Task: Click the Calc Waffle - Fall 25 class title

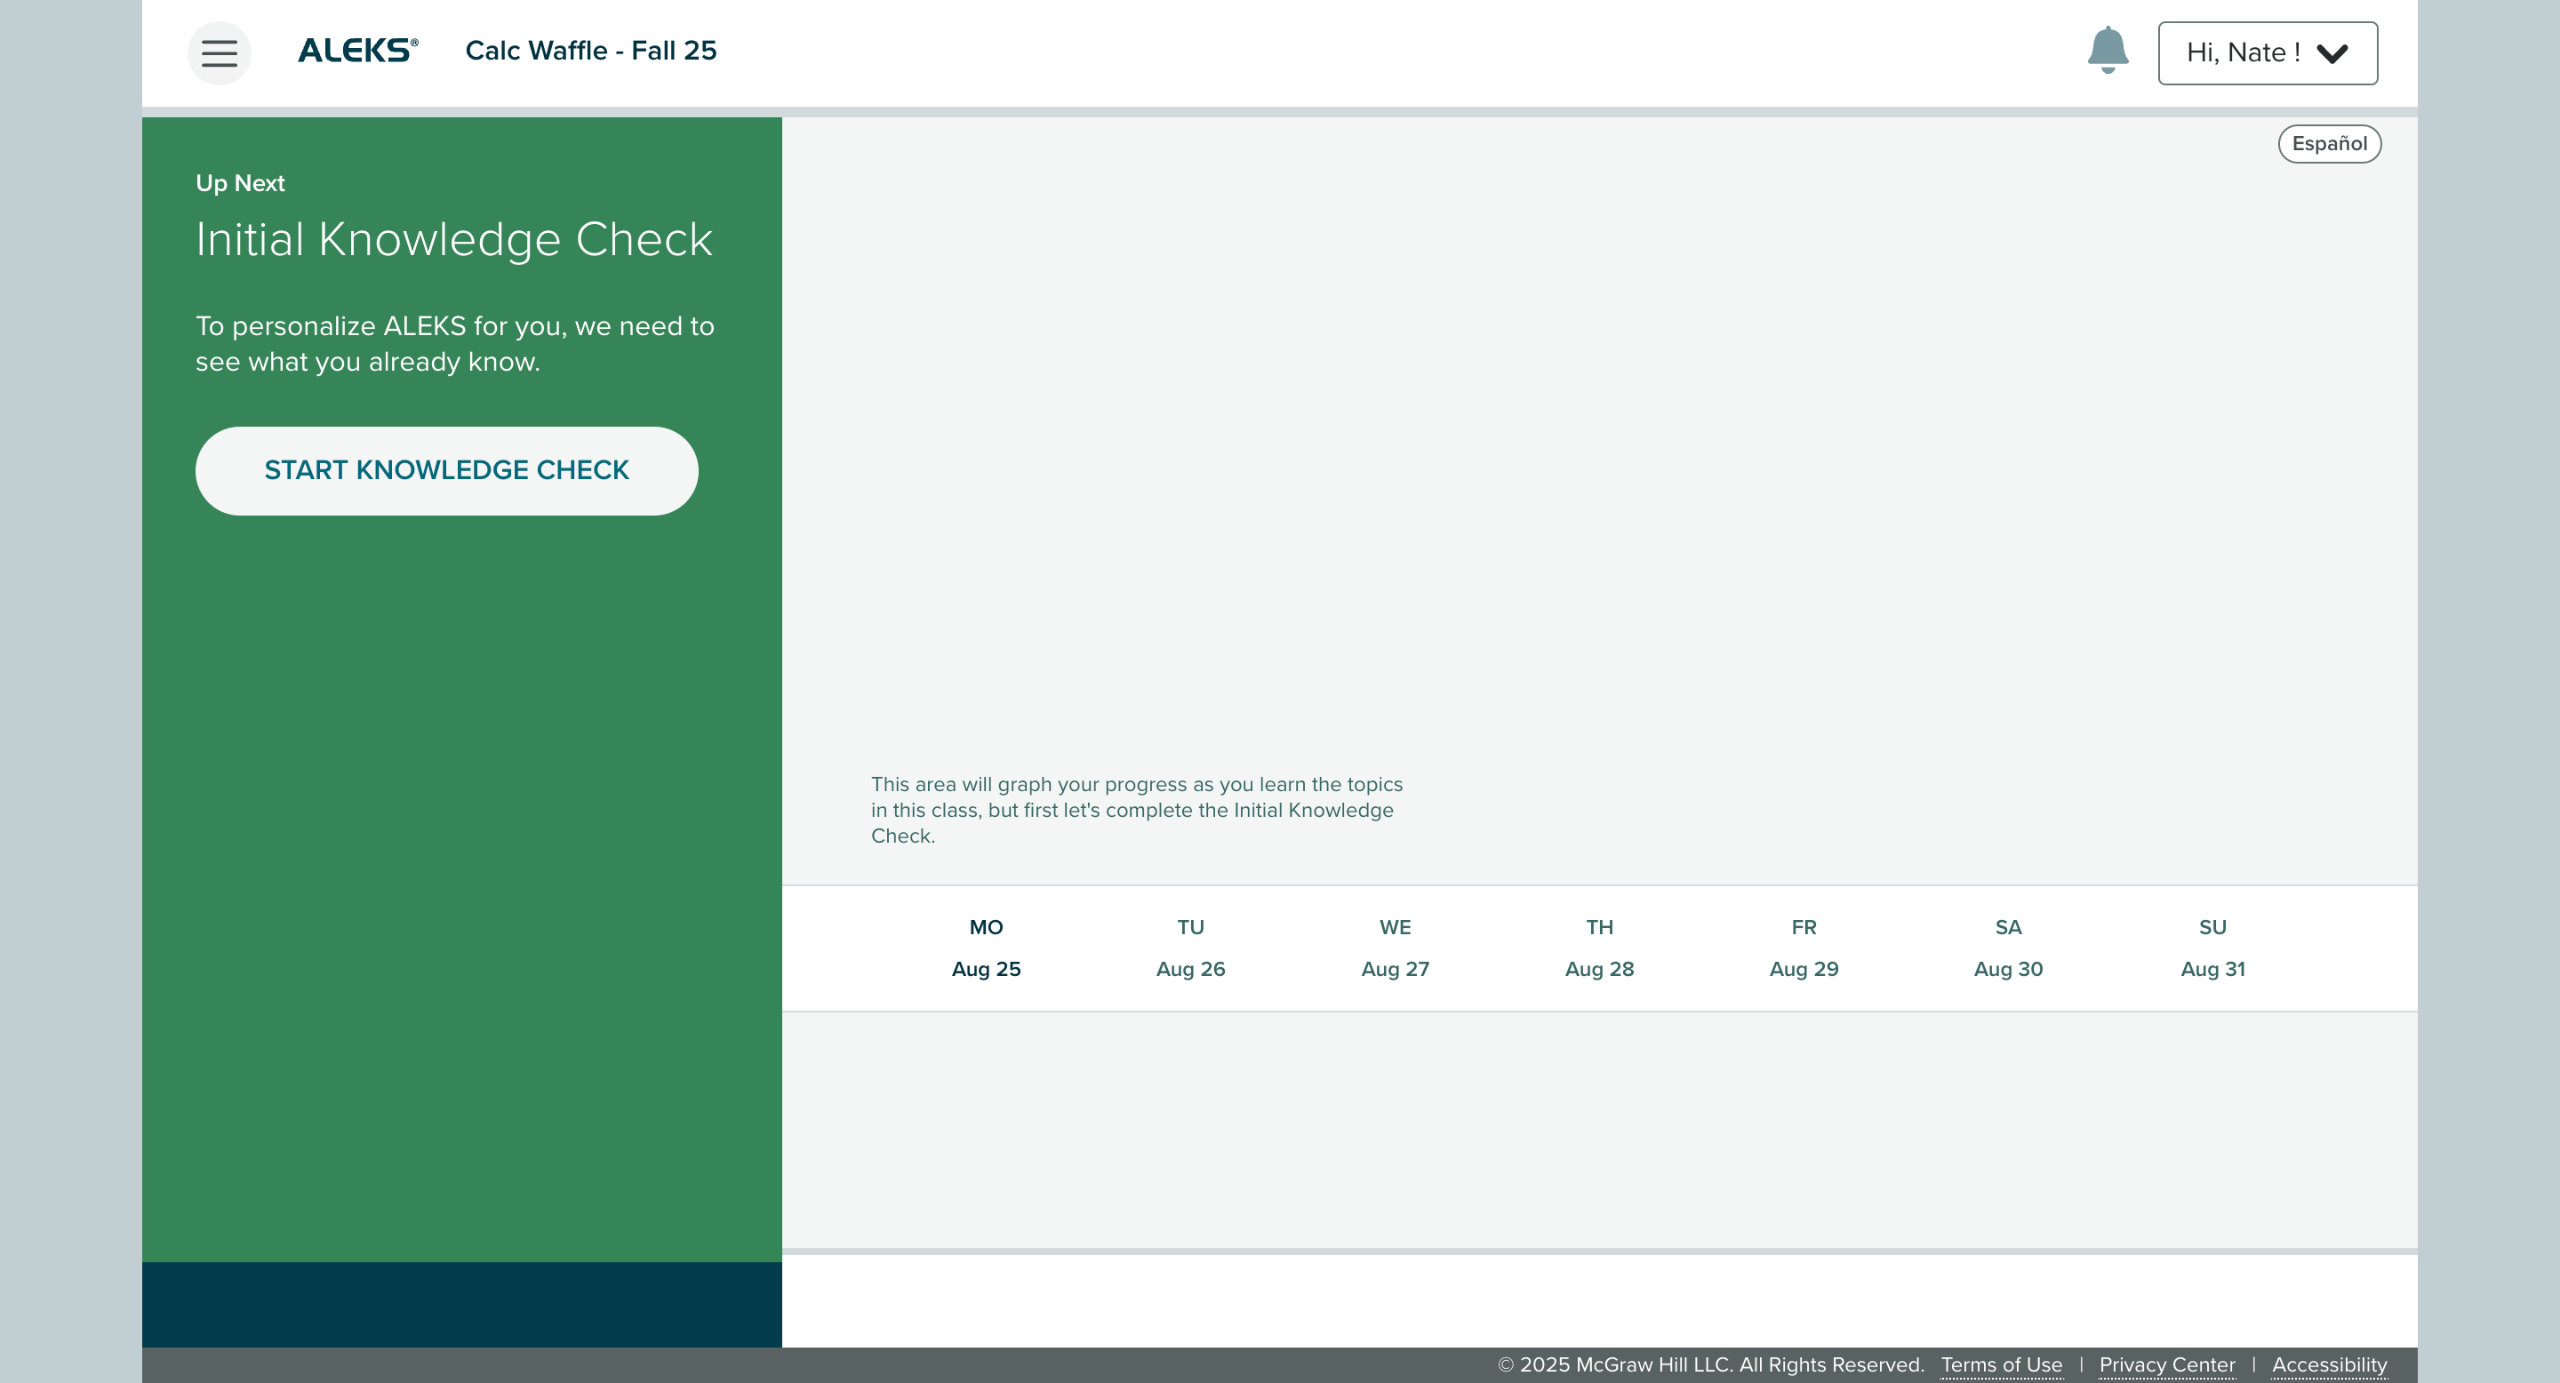Action: [590, 50]
